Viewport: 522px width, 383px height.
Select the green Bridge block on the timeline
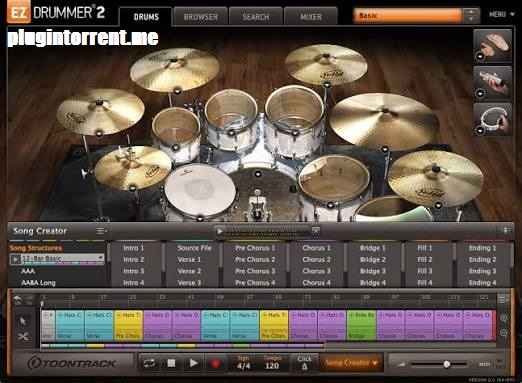point(362,325)
